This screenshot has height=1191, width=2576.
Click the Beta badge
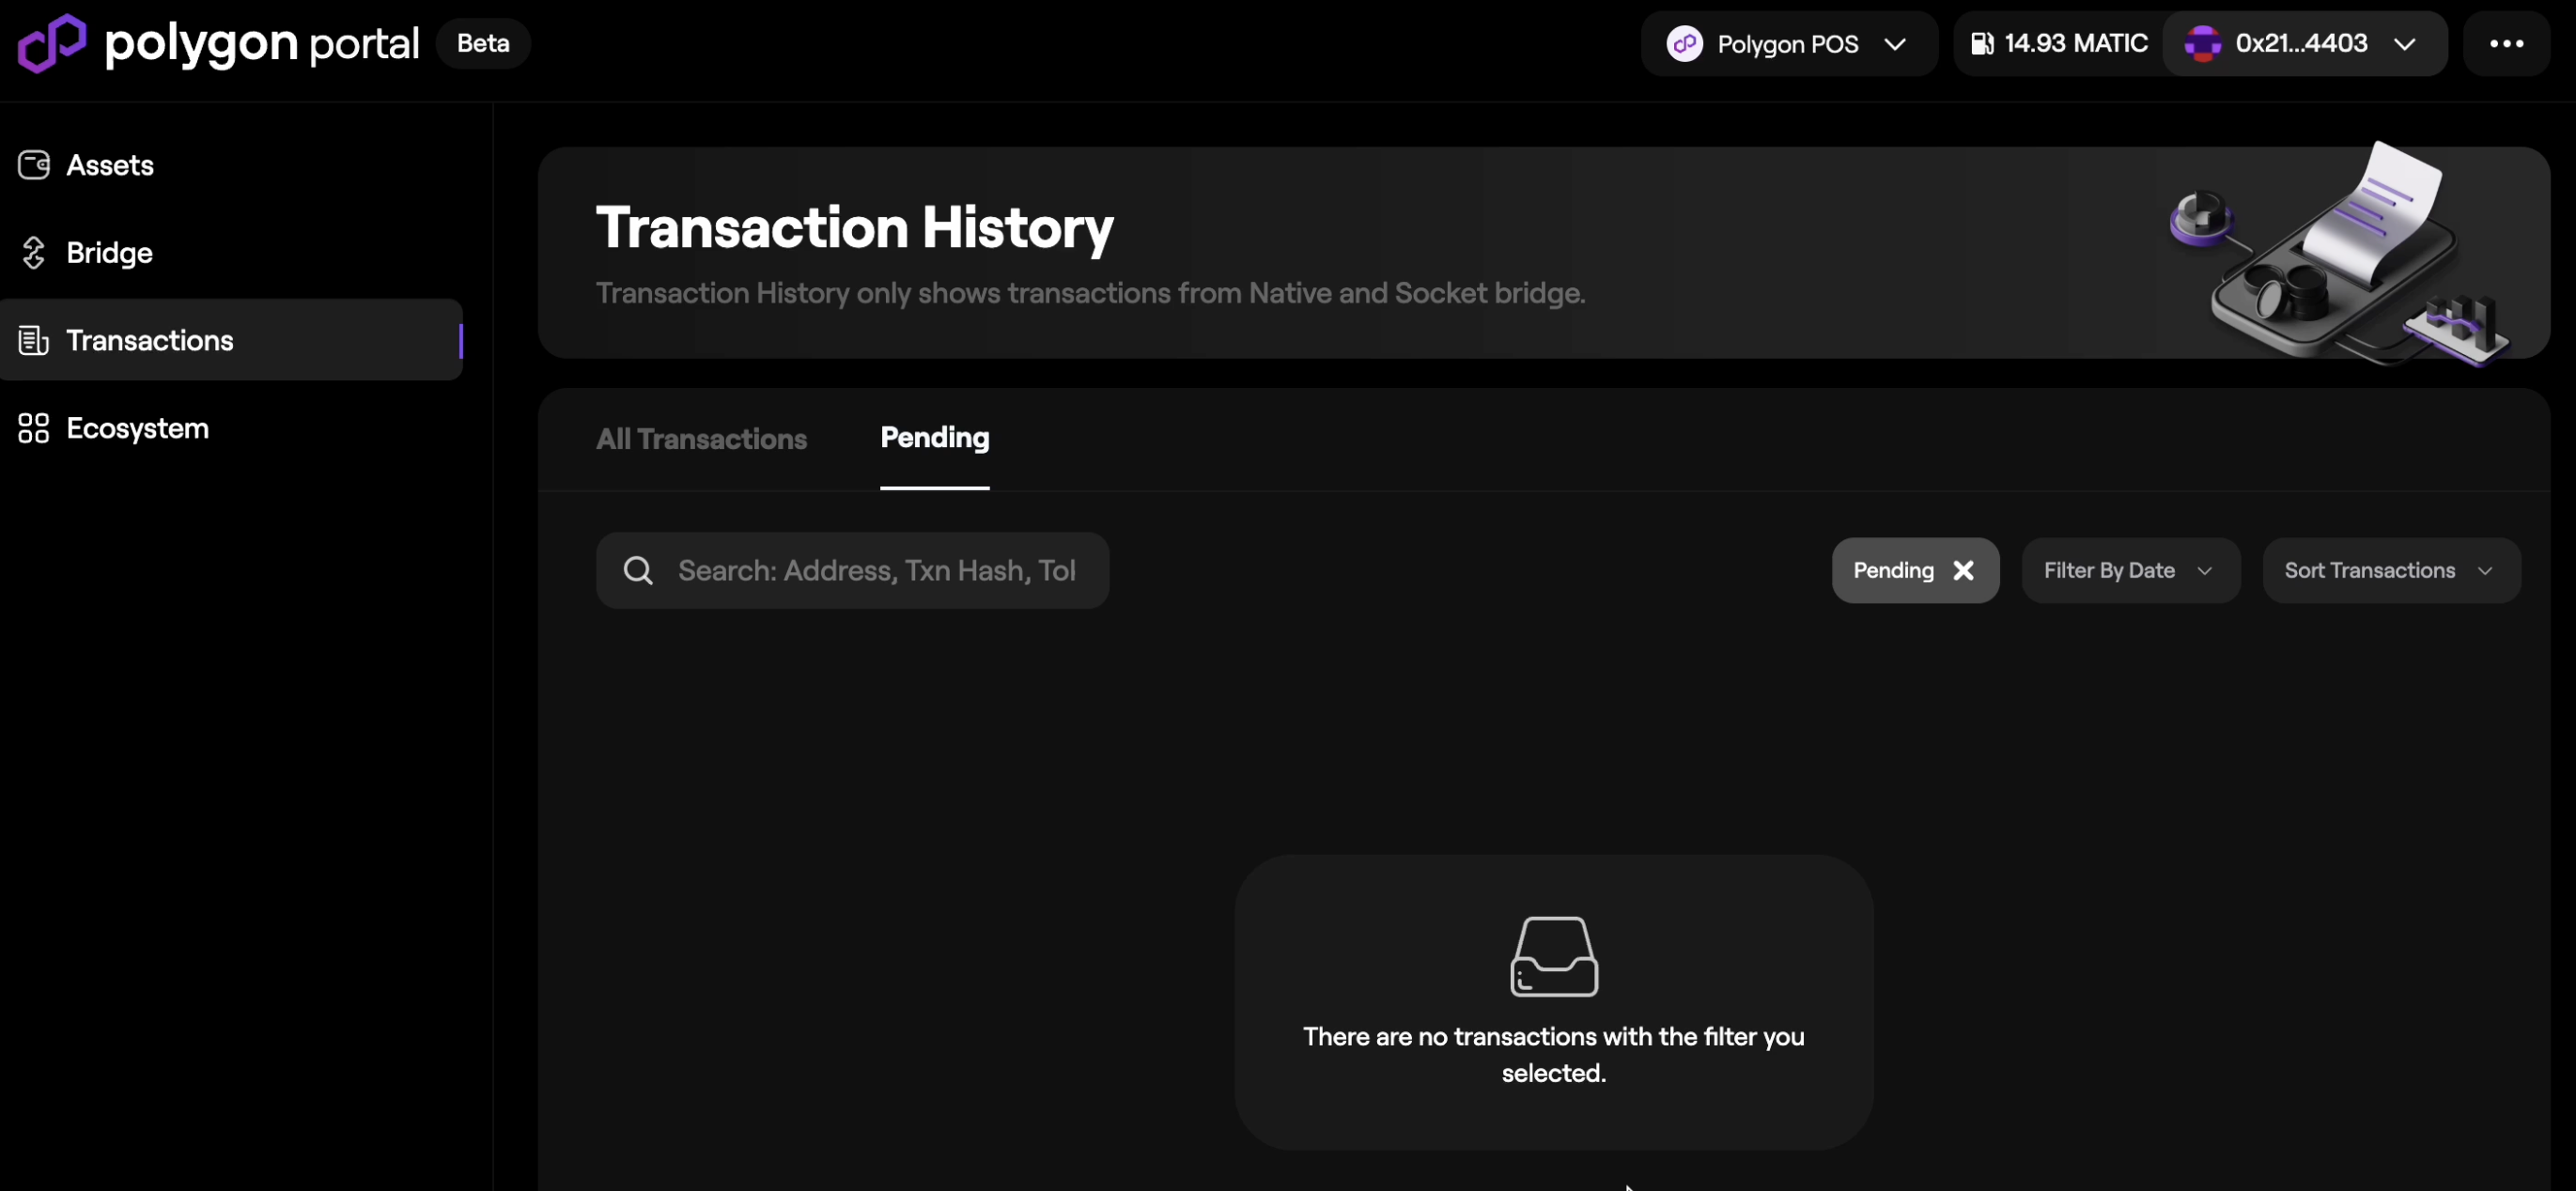point(484,43)
